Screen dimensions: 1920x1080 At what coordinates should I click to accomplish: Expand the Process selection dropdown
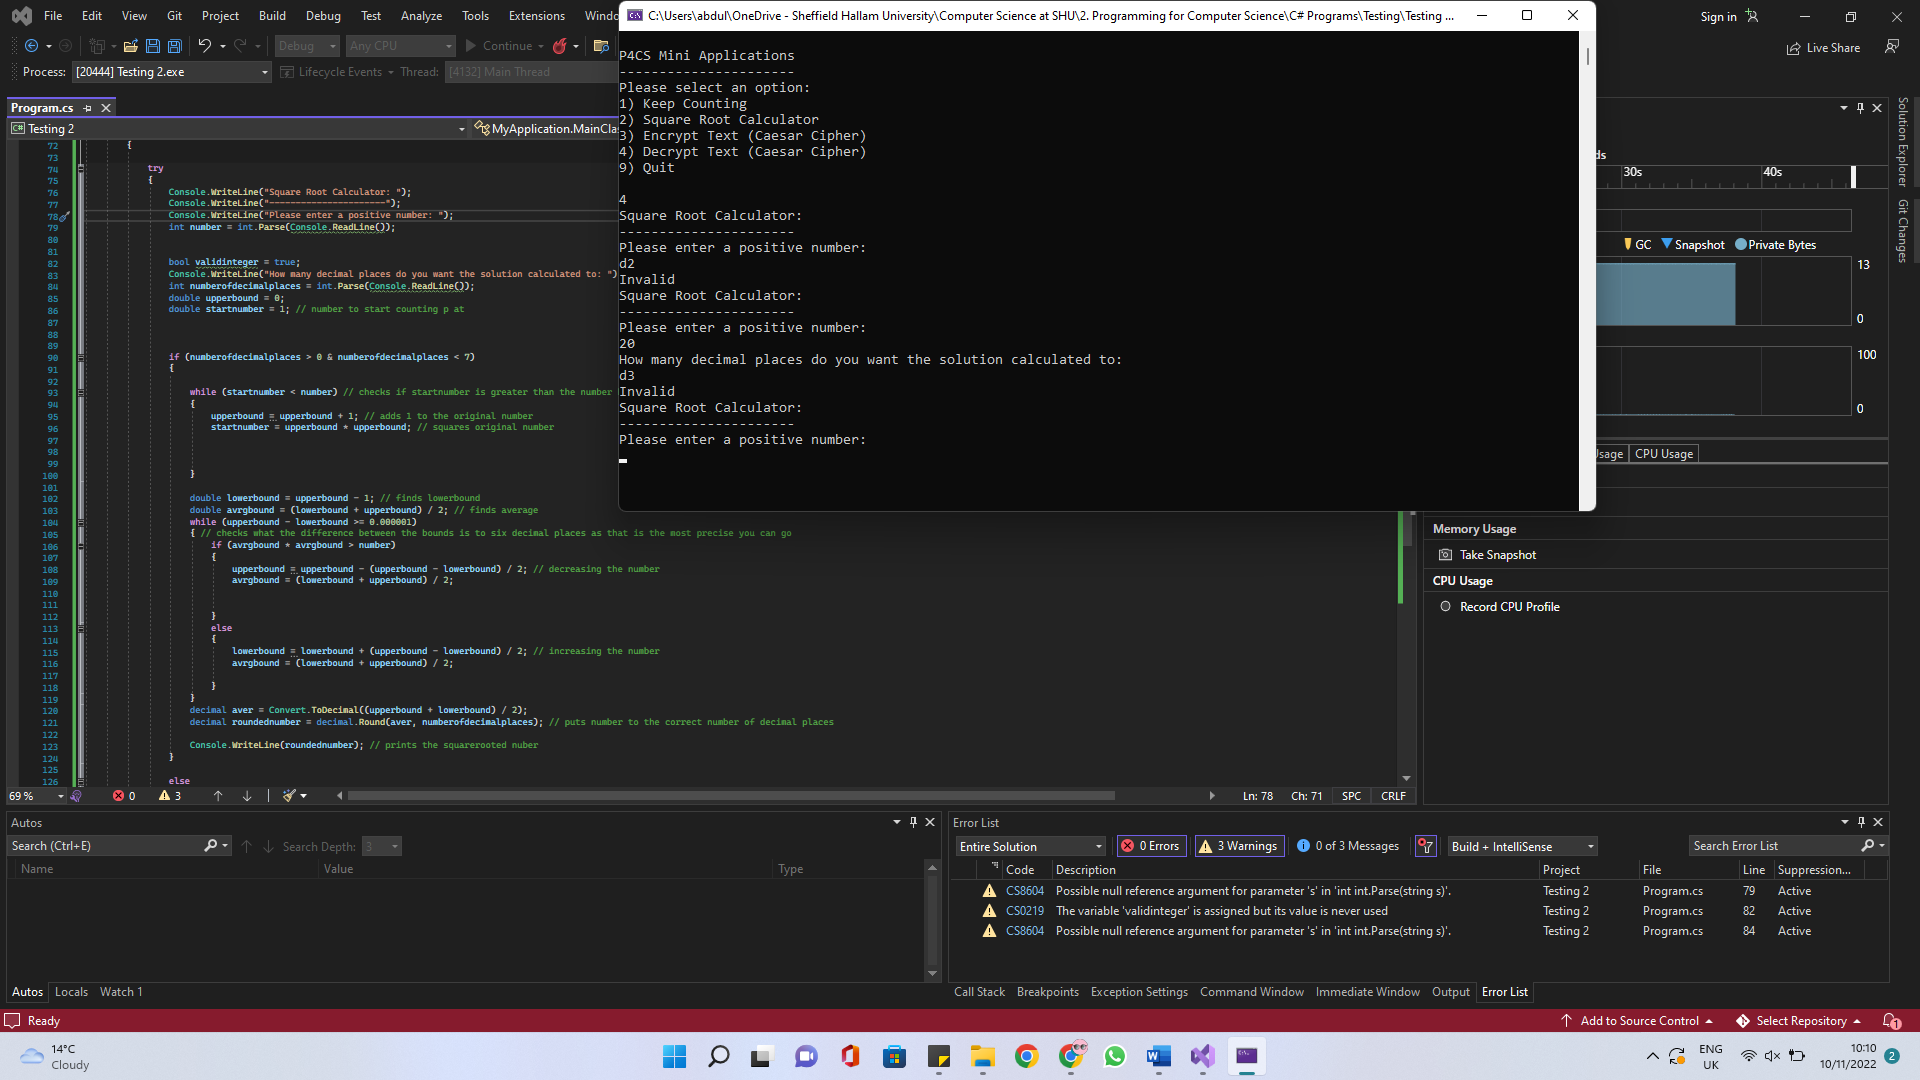tap(264, 72)
